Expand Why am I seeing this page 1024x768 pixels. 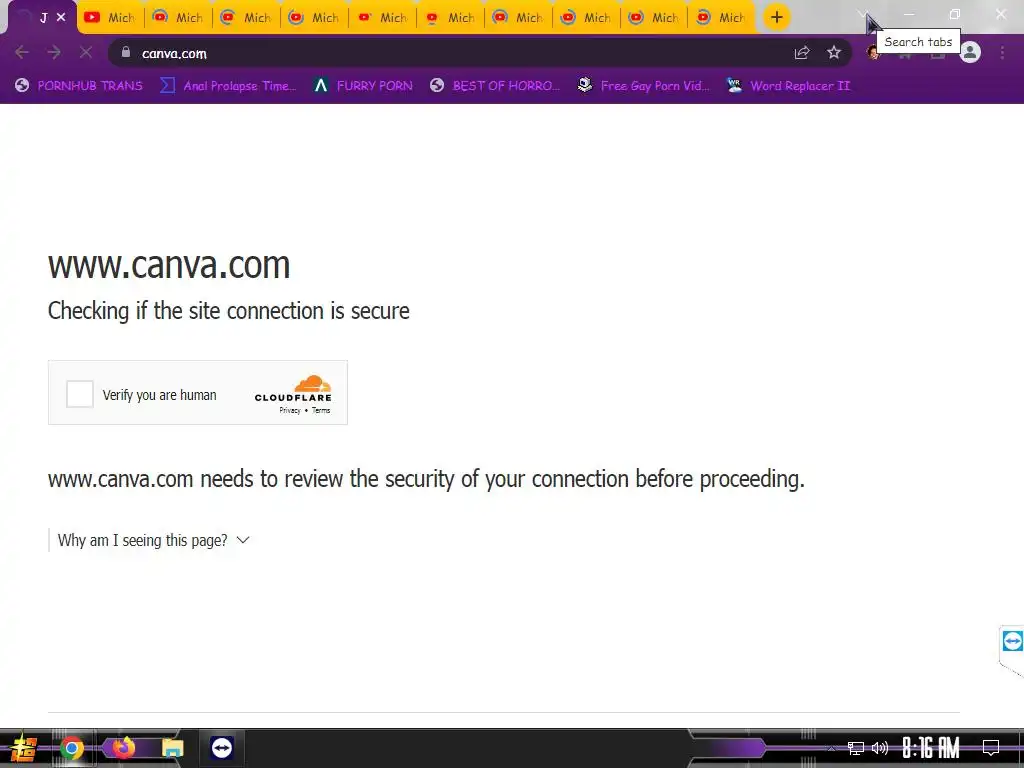click(x=153, y=541)
